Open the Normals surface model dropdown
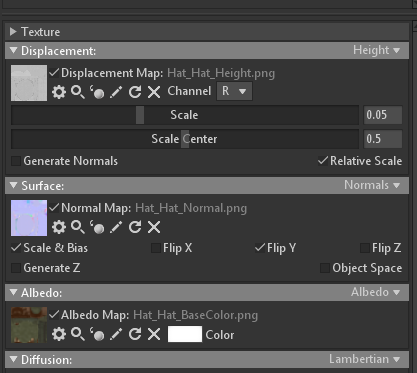417x373 pixels. point(372,185)
